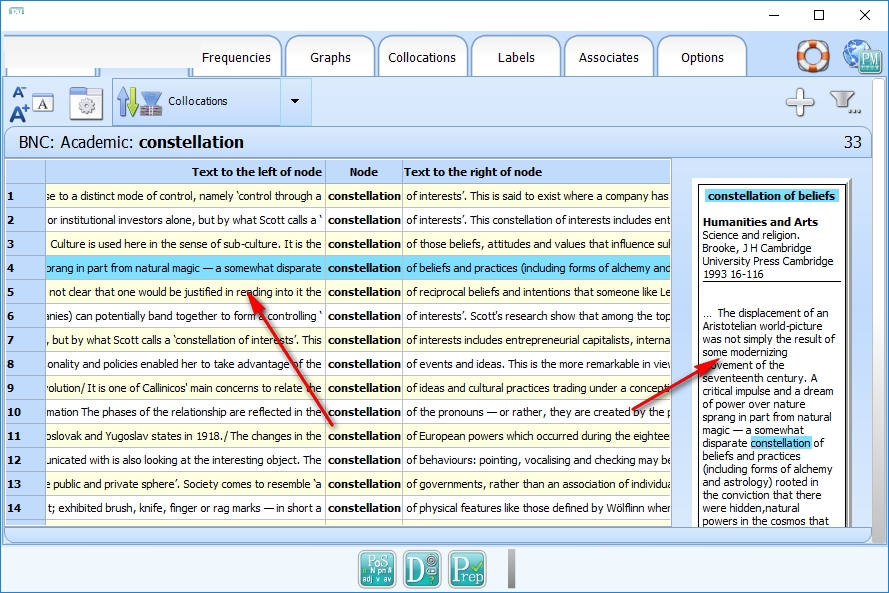Switch to the Frequencies tab
Screen dimensions: 889x593
[236, 58]
